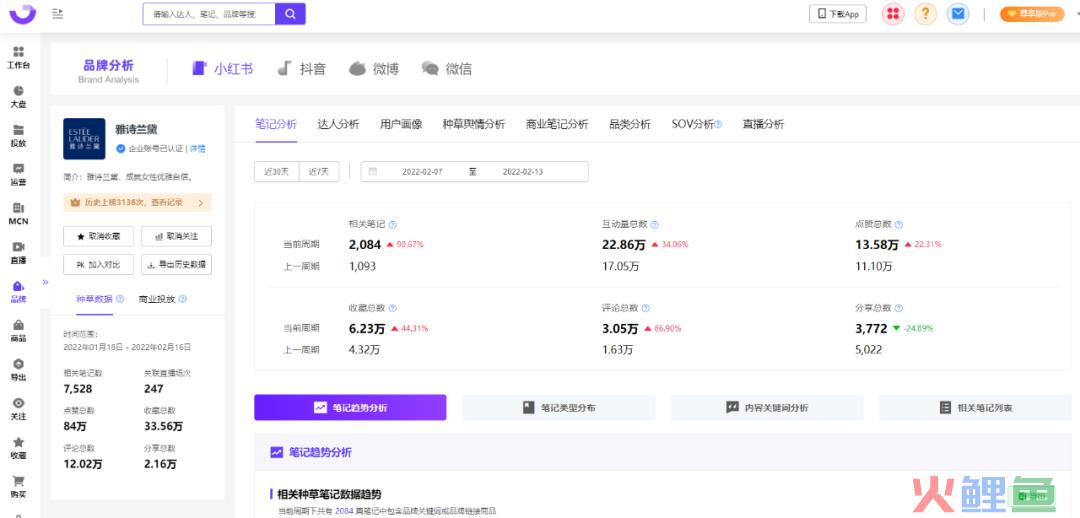Screen dimensions: 1080x518
Task: Switch platform to 微信
Action: [447, 68]
